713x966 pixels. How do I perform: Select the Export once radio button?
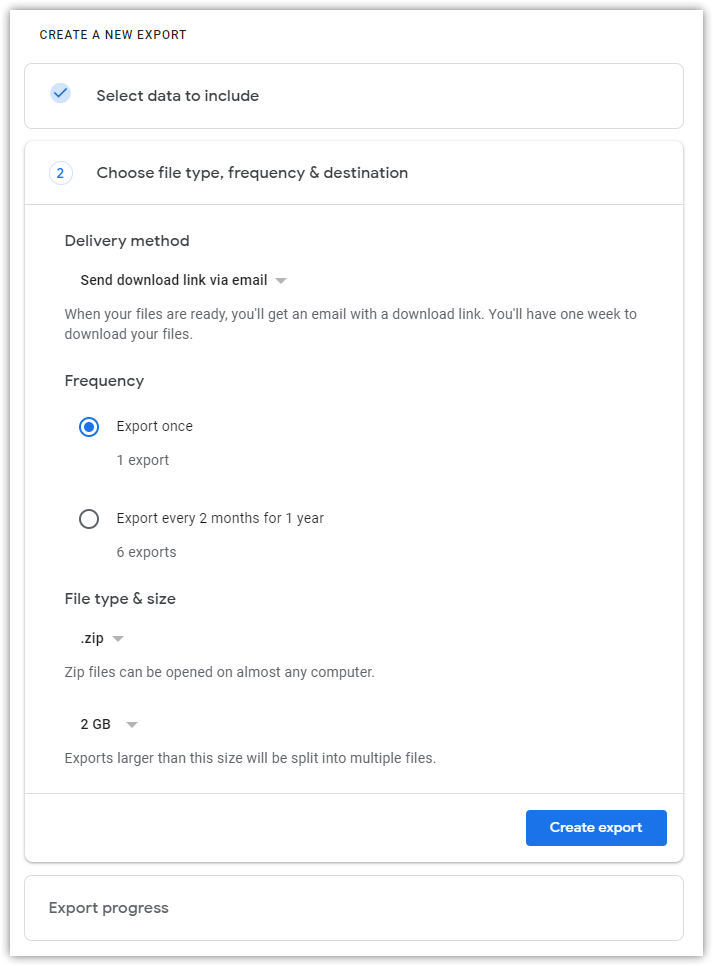pos(89,426)
